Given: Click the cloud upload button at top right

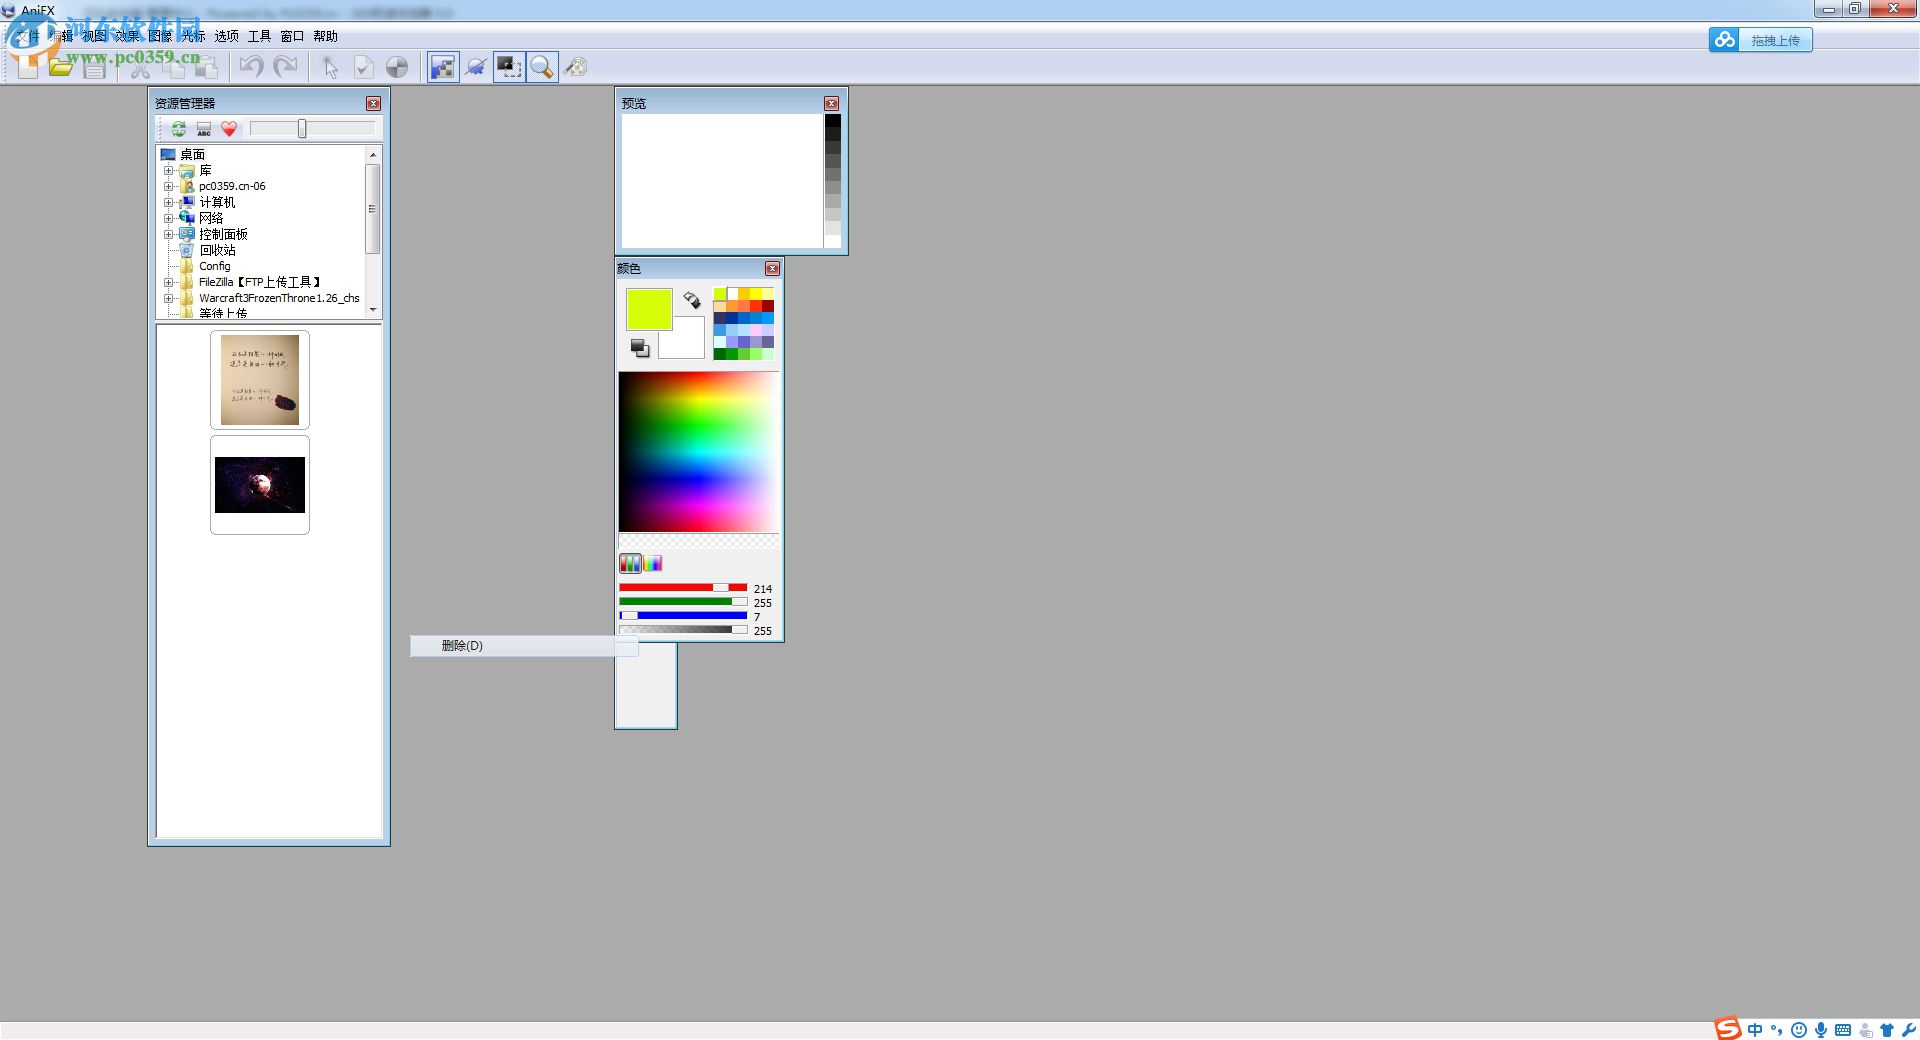Looking at the screenshot, I should [1760, 40].
